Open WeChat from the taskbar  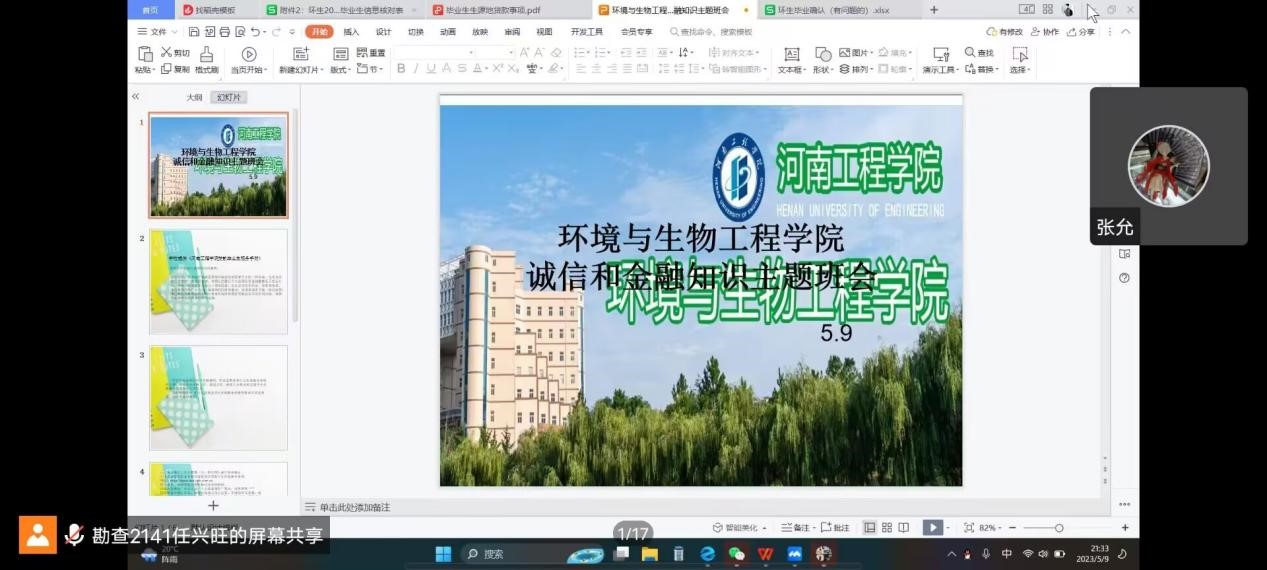click(x=737, y=553)
